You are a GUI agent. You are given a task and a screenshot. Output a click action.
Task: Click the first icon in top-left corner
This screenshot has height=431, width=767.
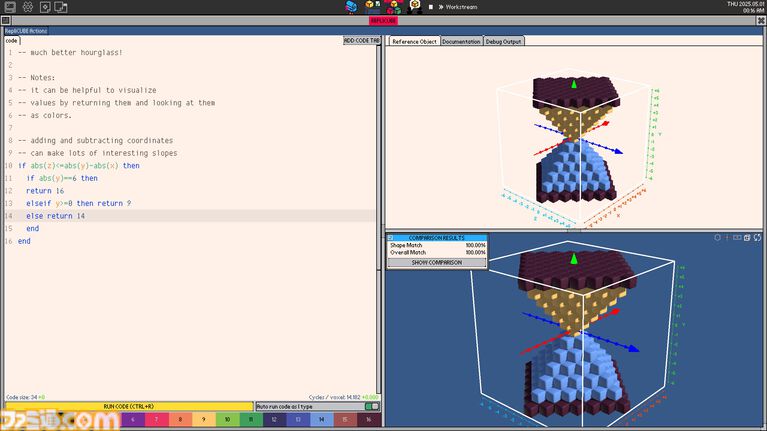(12, 7)
